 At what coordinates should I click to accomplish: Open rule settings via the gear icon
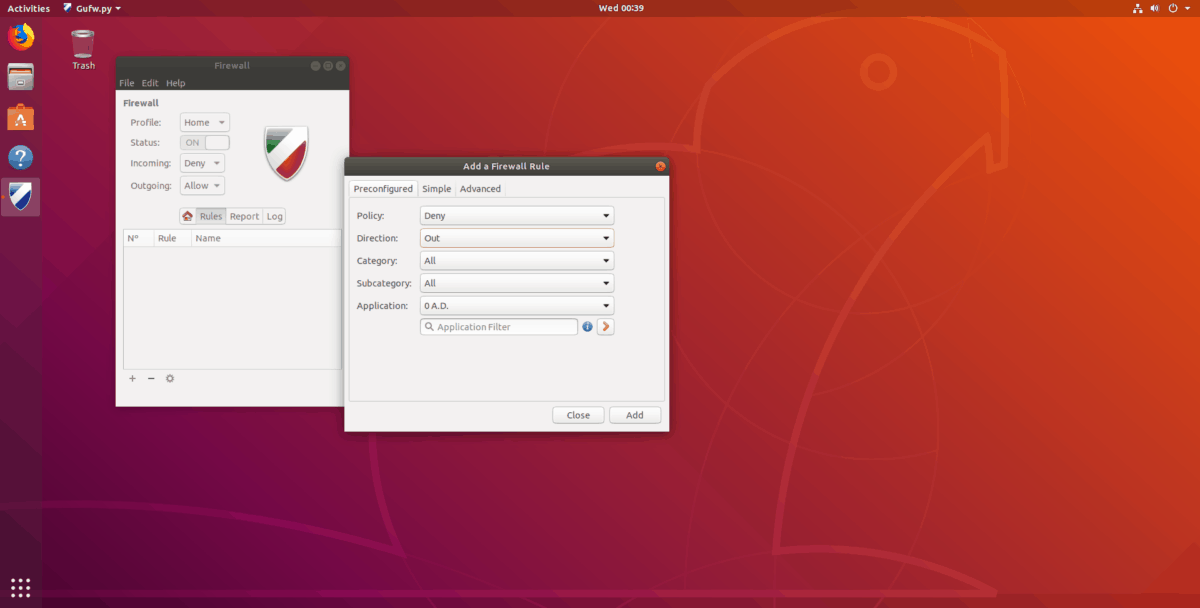(x=170, y=379)
